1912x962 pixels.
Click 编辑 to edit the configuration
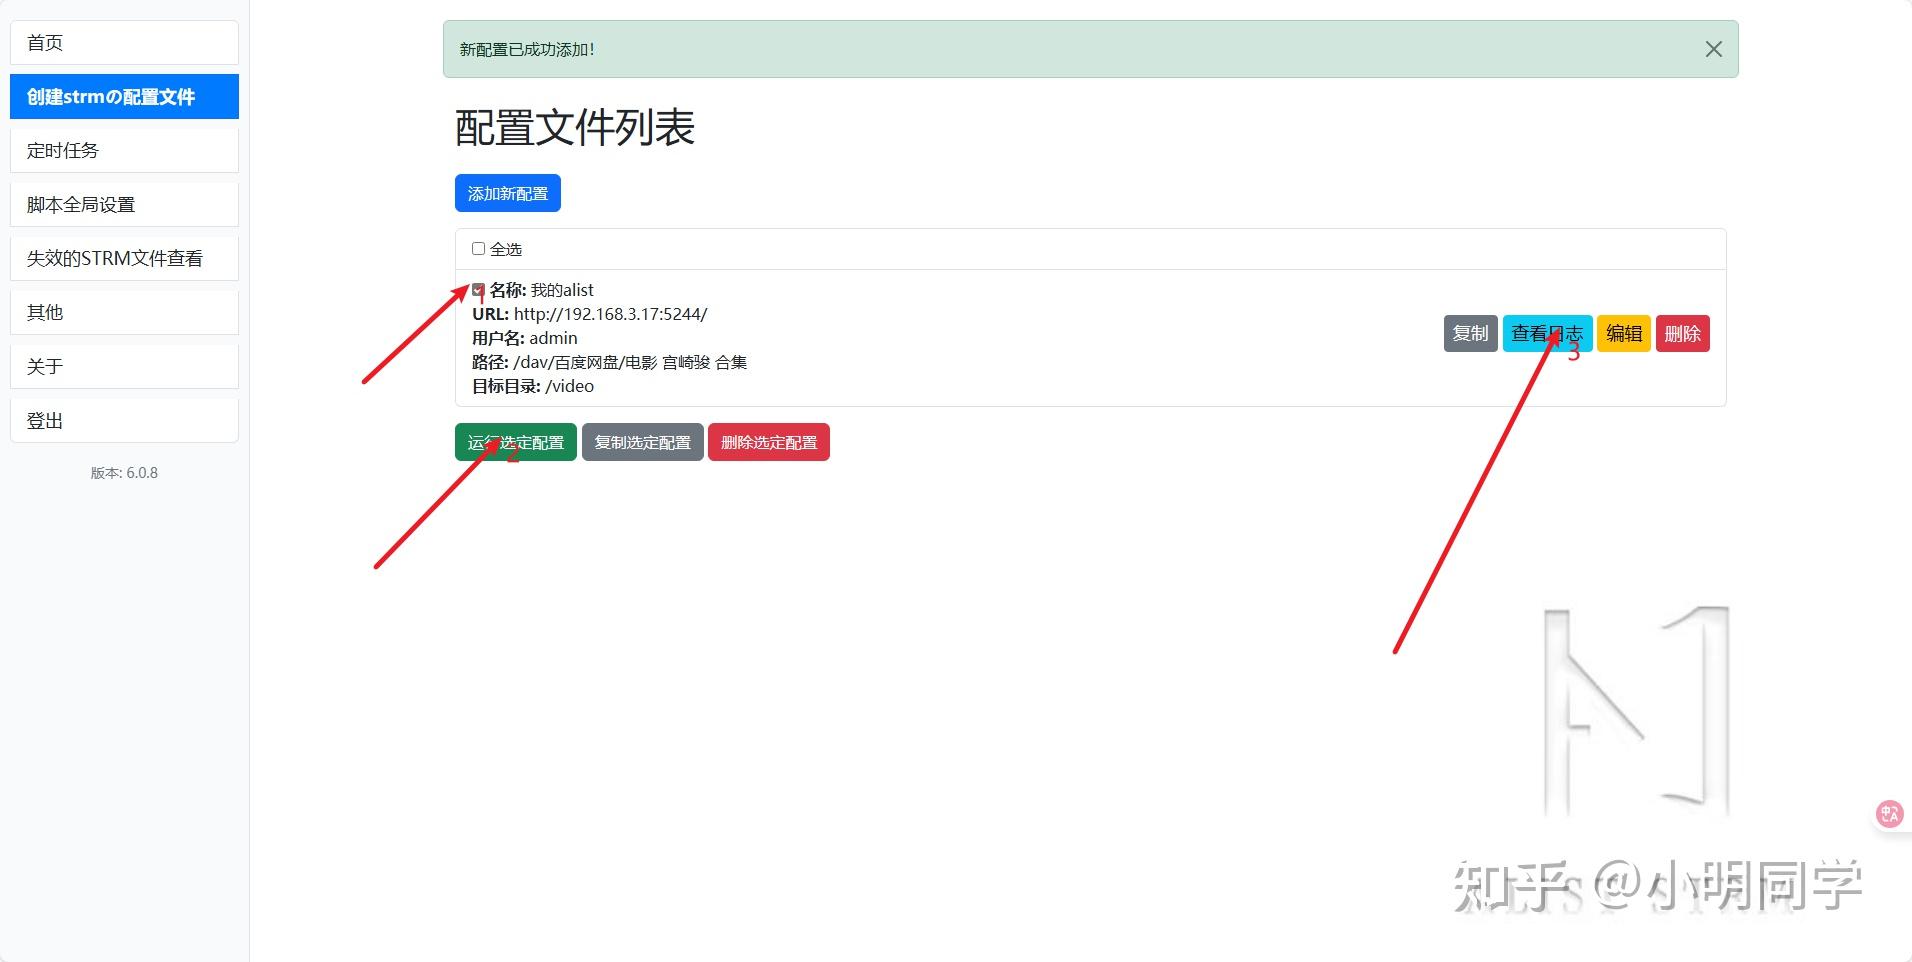(1624, 333)
